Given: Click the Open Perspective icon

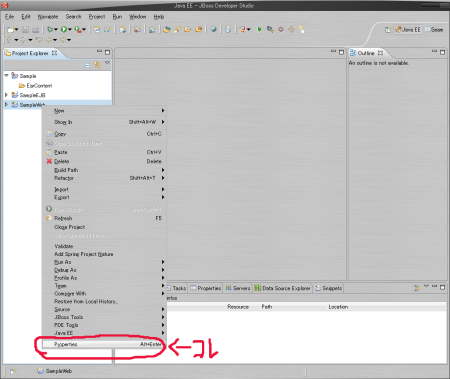Looking at the screenshot, I should tap(388, 30).
